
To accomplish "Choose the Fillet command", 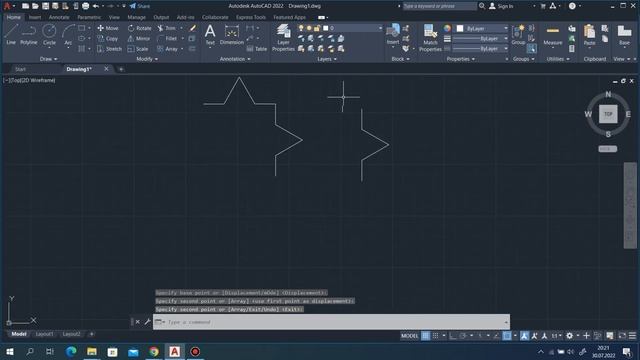I will [x=167, y=38].
